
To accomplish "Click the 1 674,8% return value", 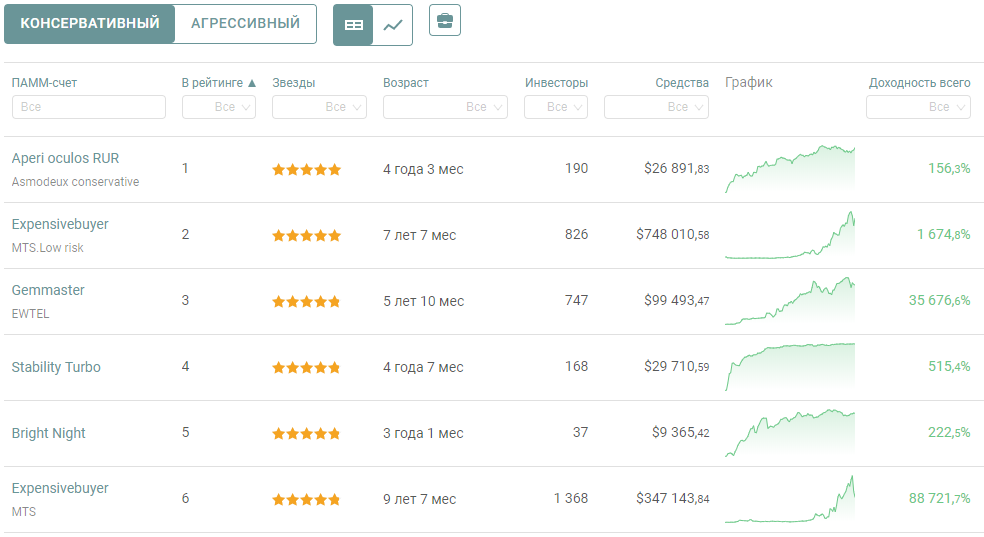I will coord(943,235).
